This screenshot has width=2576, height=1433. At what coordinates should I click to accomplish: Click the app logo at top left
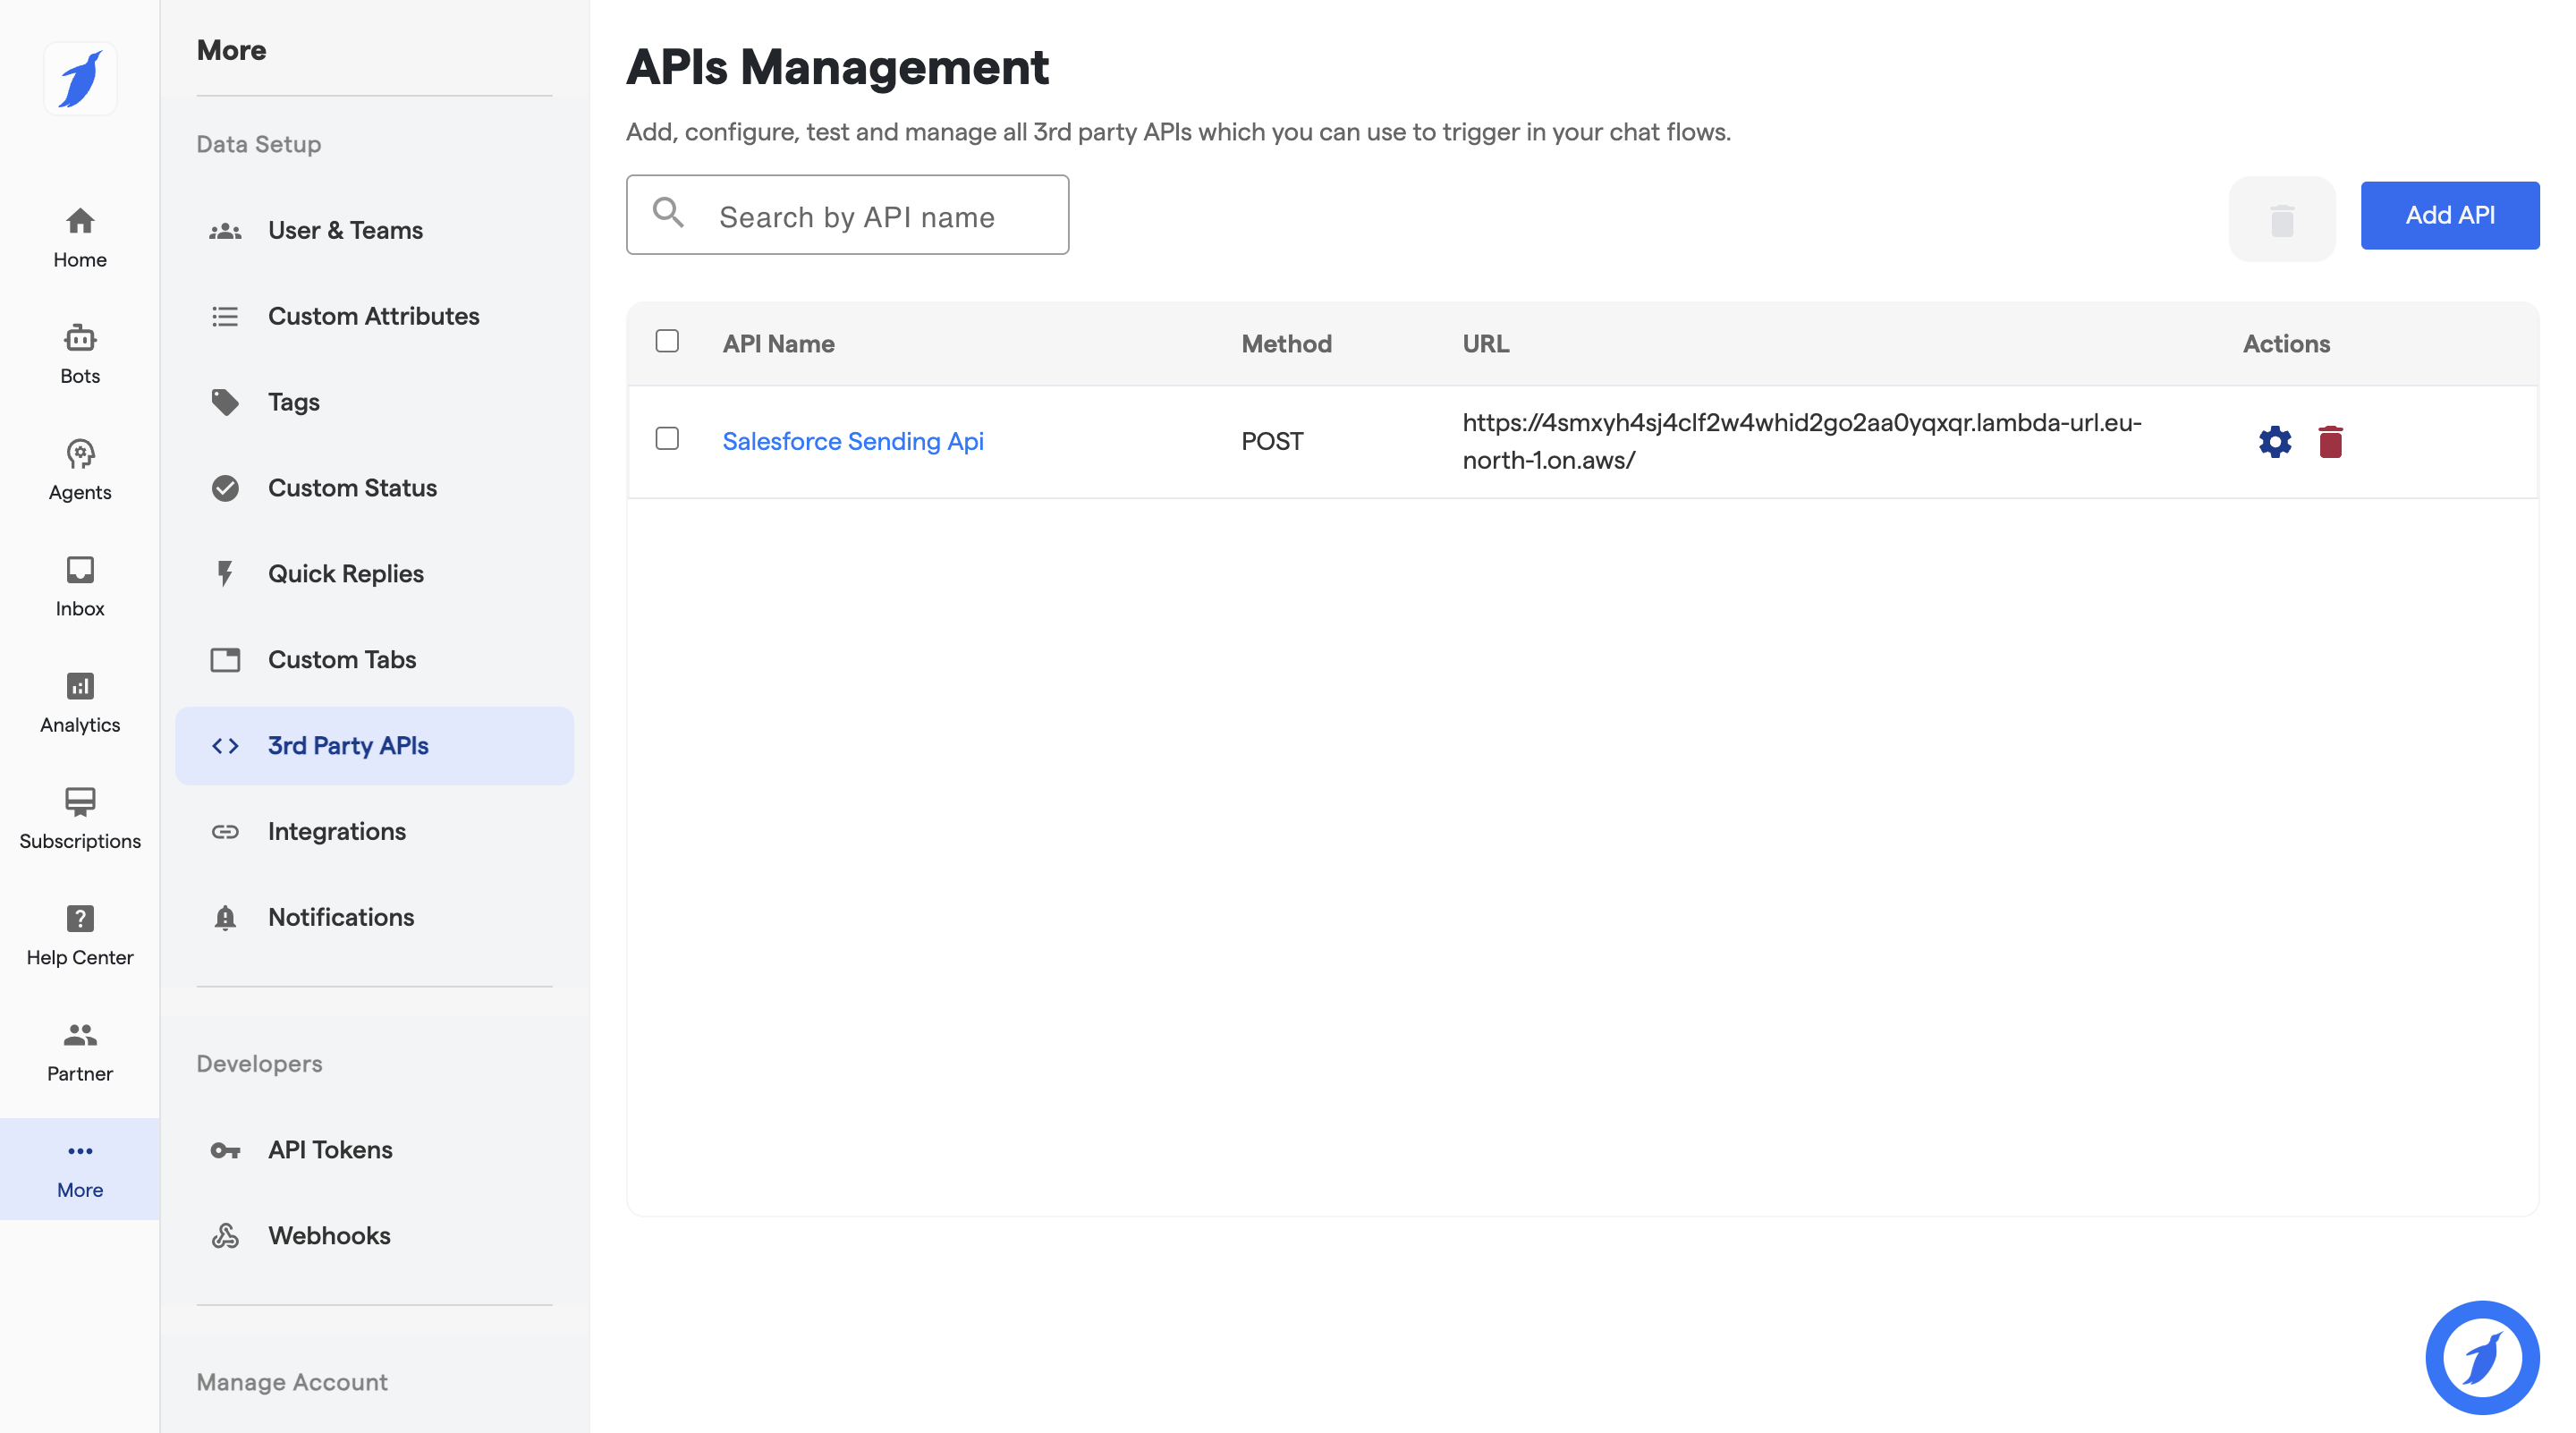80,78
